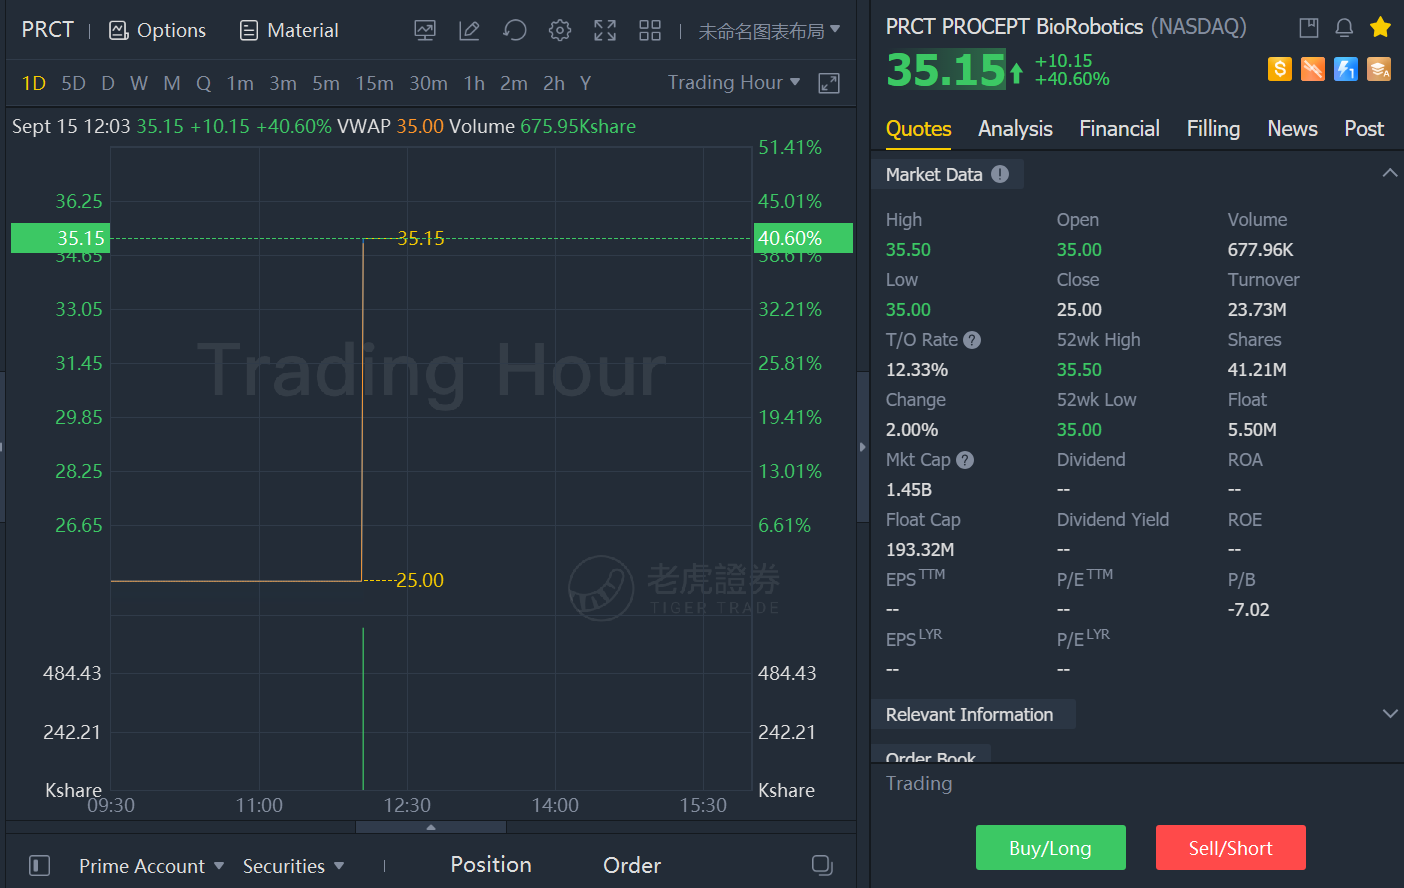Open the News tab
This screenshot has height=888, width=1404.
1292,129
